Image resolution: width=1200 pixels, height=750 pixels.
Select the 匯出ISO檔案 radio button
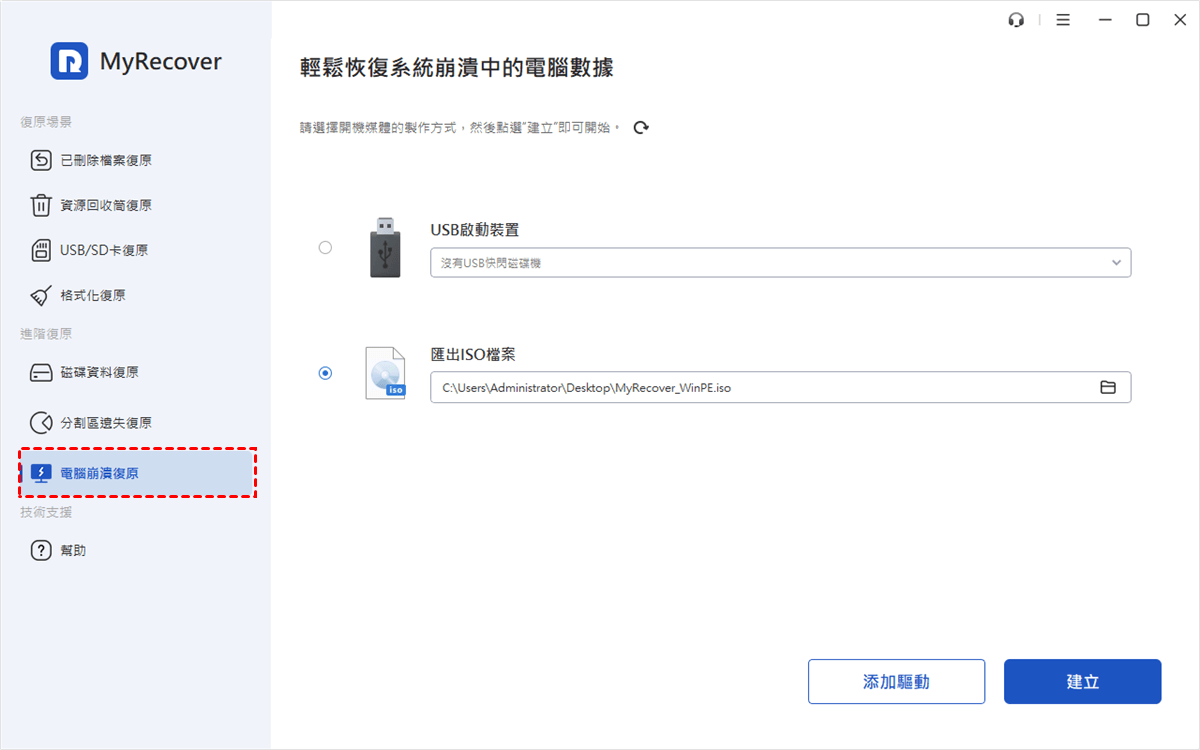tap(325, 373)
